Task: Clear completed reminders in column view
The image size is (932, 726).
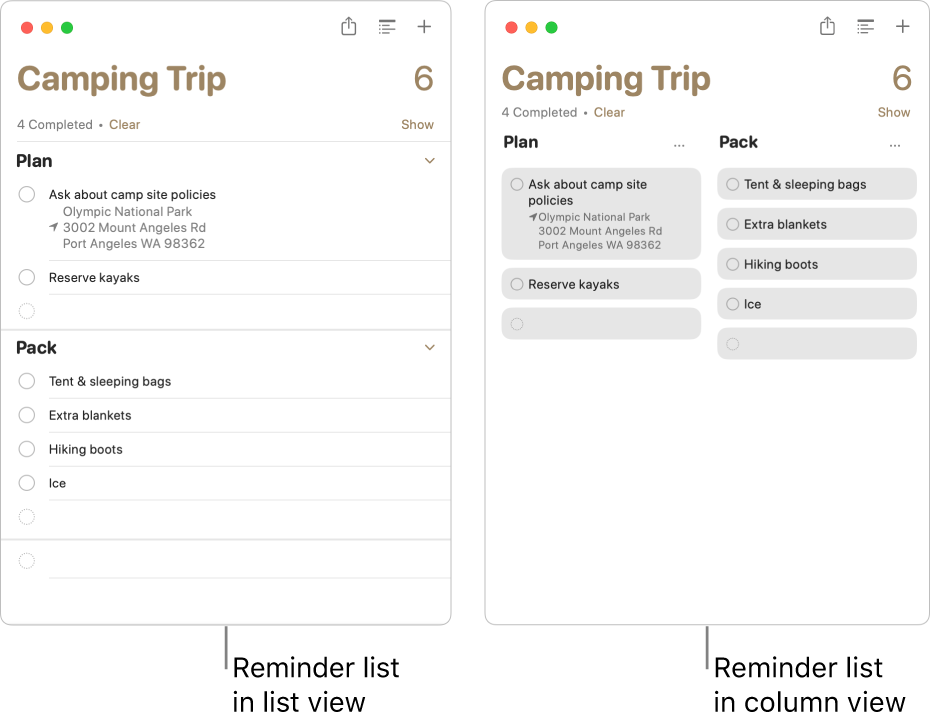Action: pos(609,112)
